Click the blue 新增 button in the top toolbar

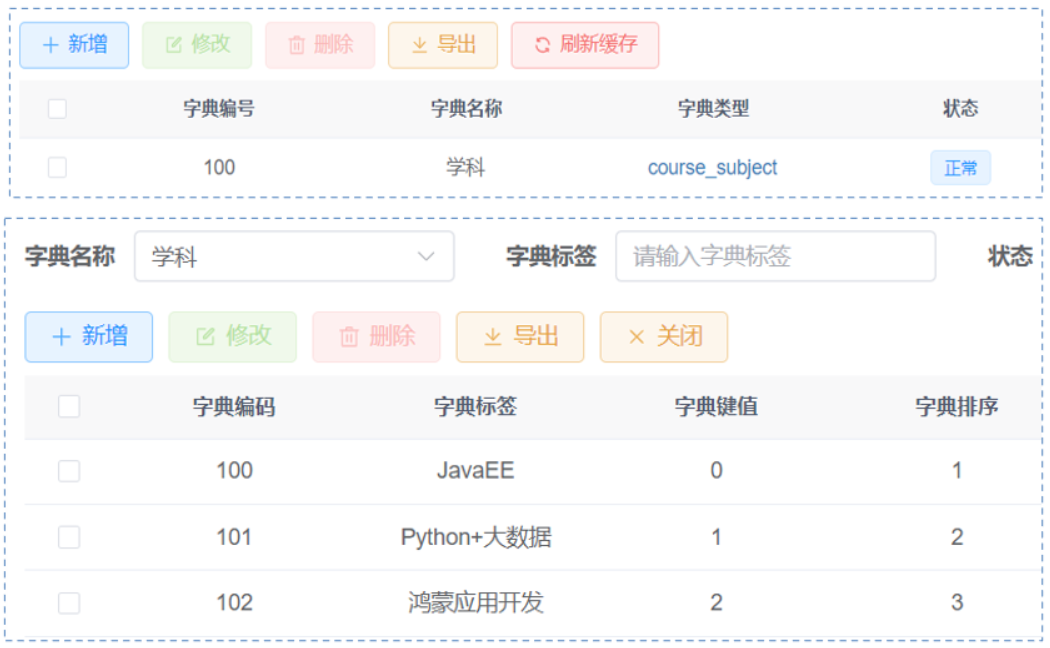tap(74, 45)
